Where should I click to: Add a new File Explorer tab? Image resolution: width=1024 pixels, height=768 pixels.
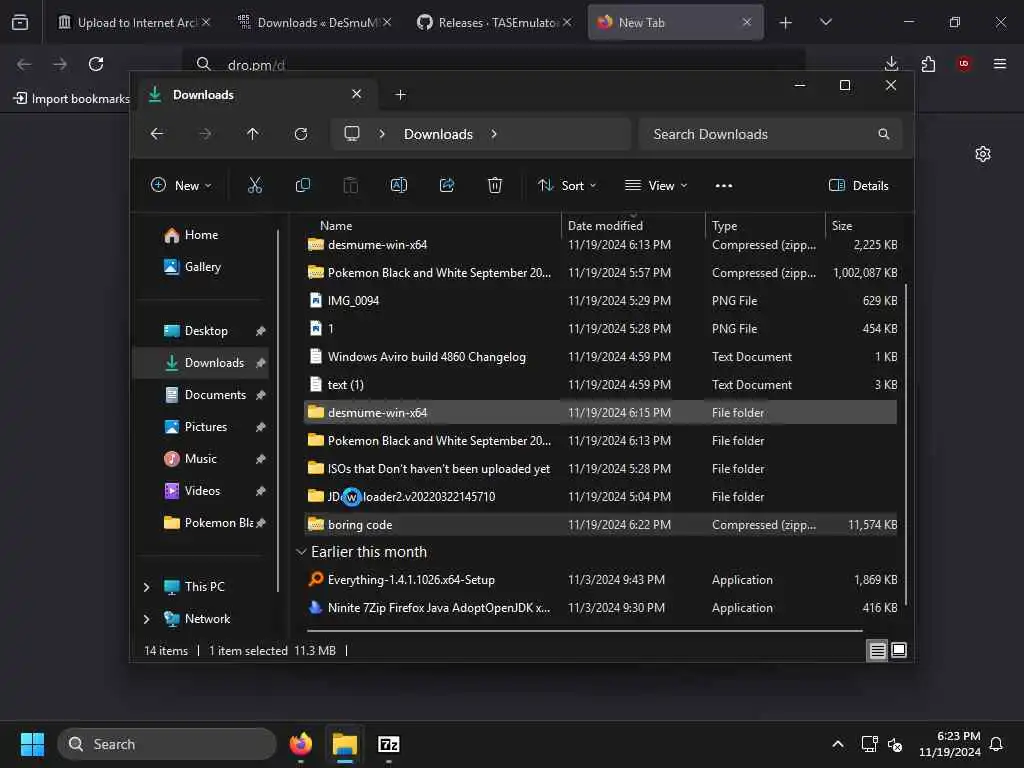[x=400, y=95]
